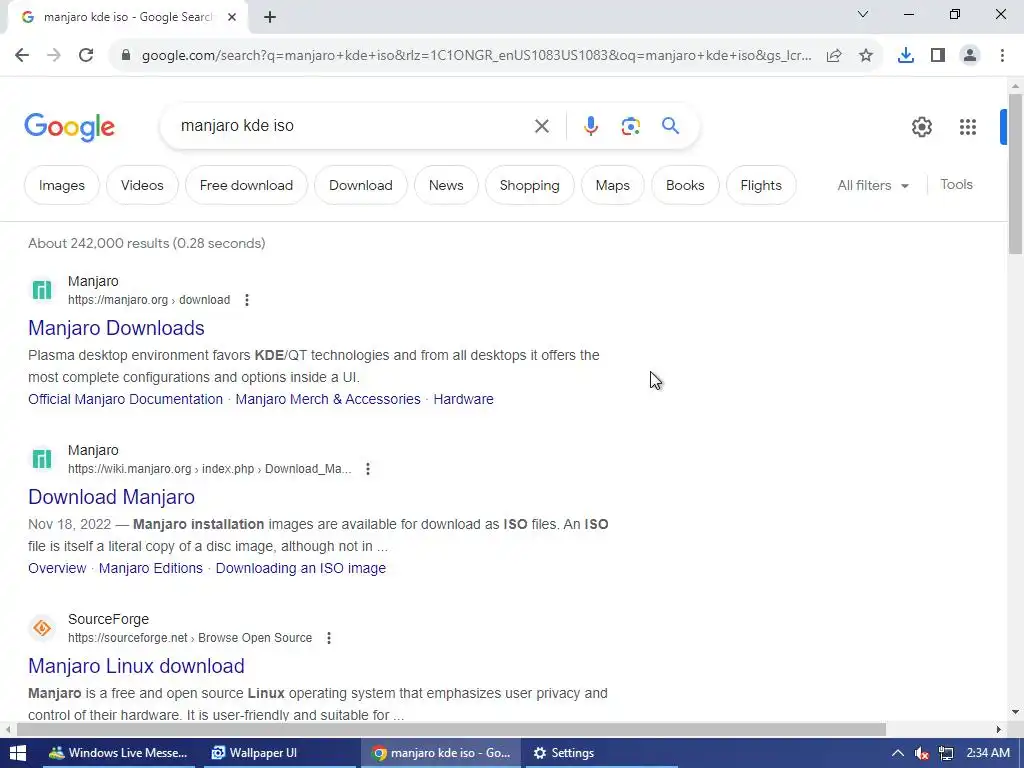Screen dimensions: 1024x768
Task: Filter results by Videos
Action: coord(142,185)
